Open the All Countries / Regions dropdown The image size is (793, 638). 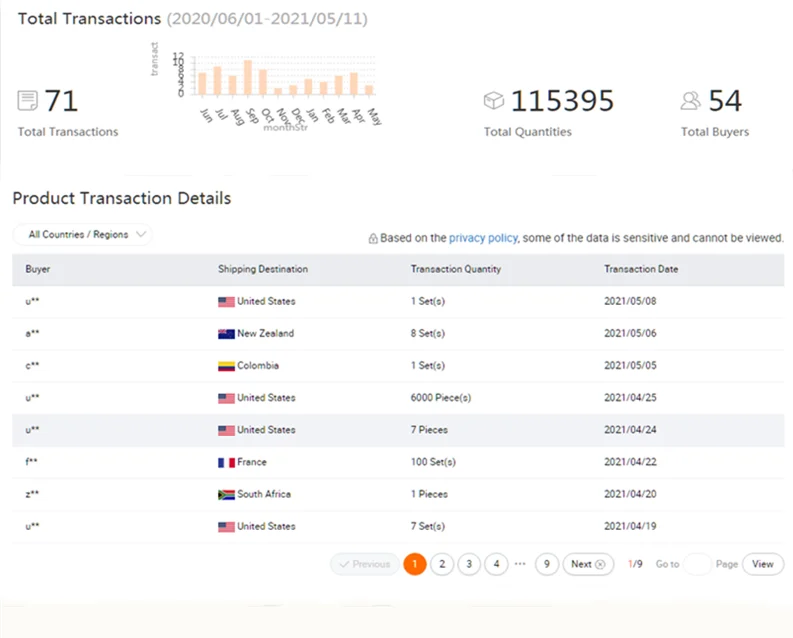[82, 235]
